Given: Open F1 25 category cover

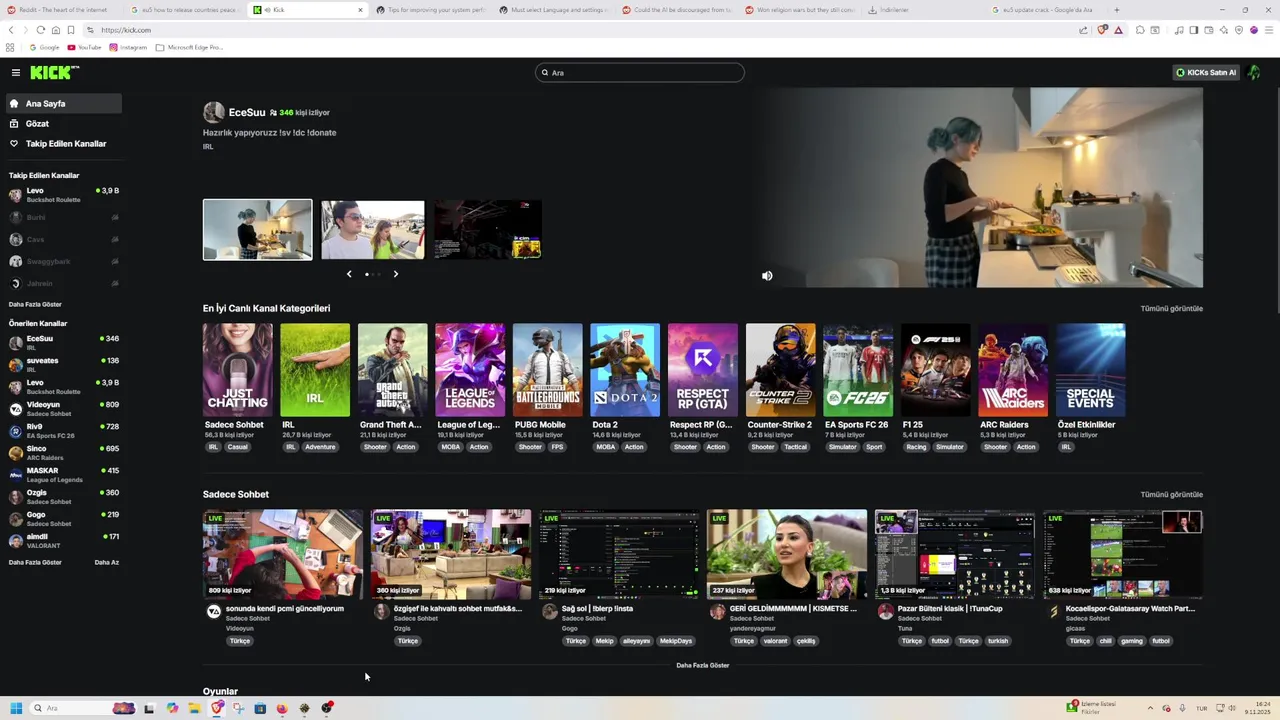Looking at the screenshot, I should coord(935,369).
